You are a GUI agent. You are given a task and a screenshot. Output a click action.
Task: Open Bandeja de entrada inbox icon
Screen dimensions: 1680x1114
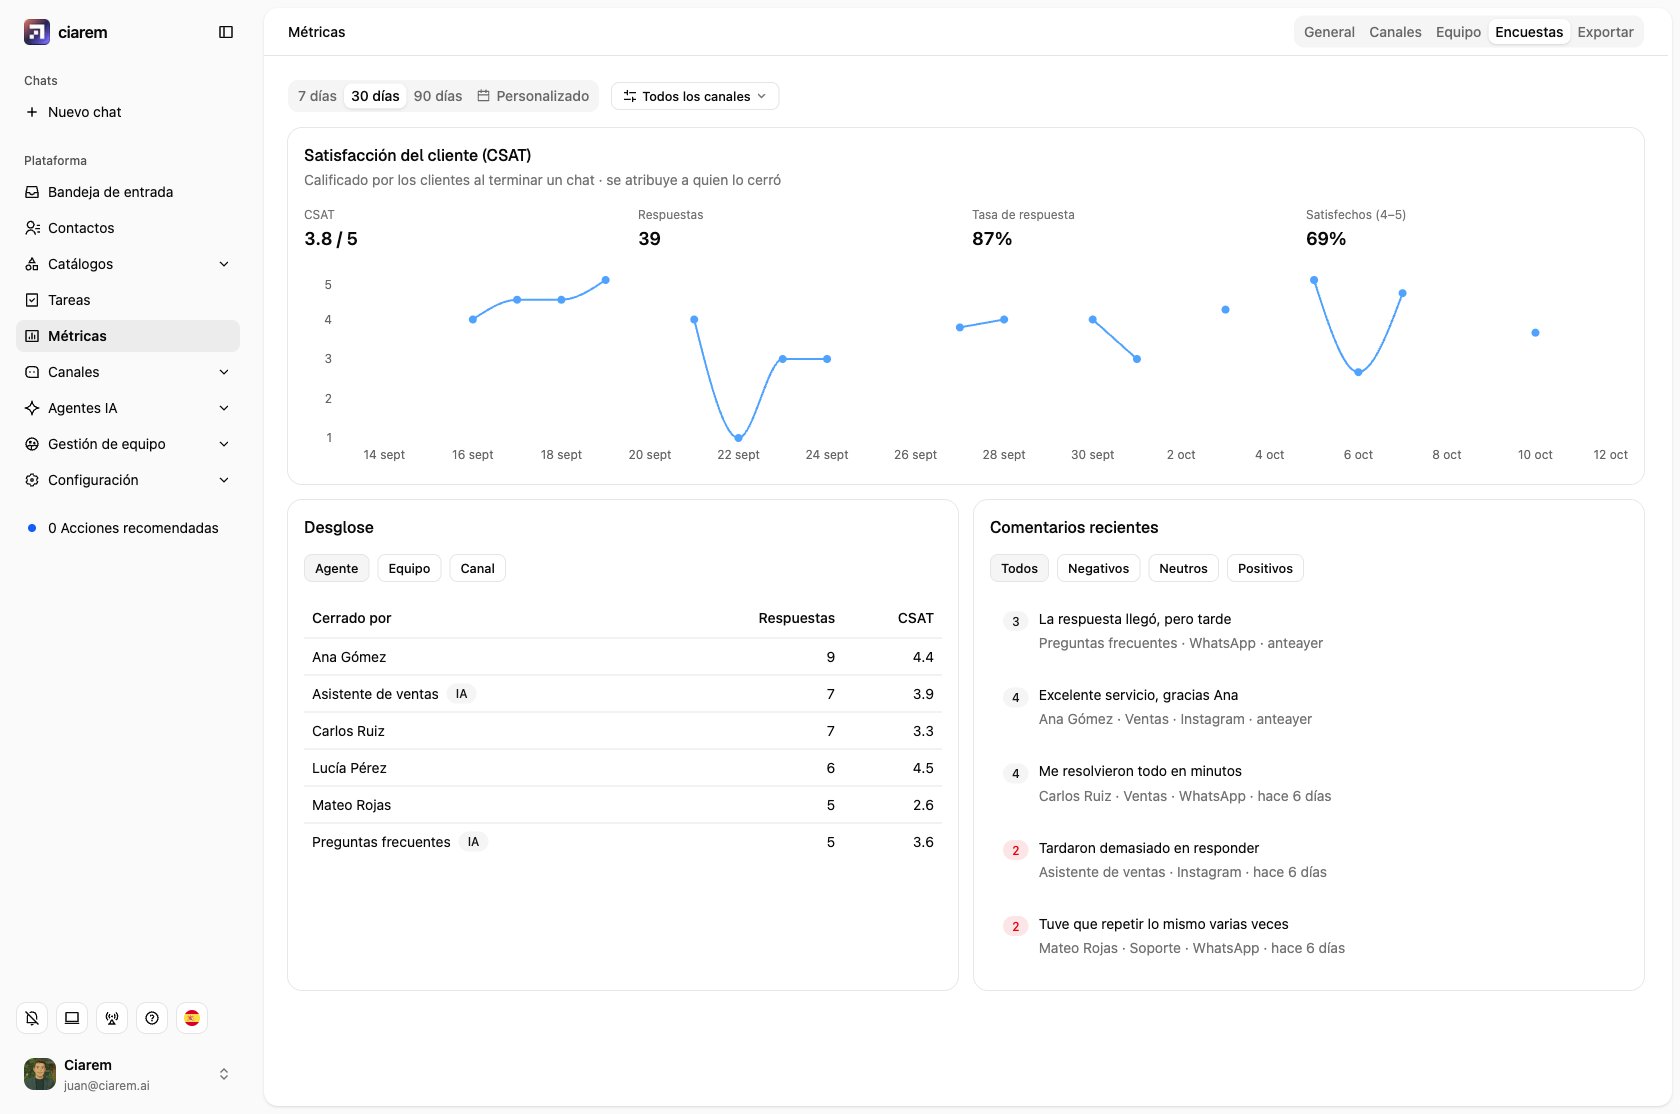[x=32, y=192]
